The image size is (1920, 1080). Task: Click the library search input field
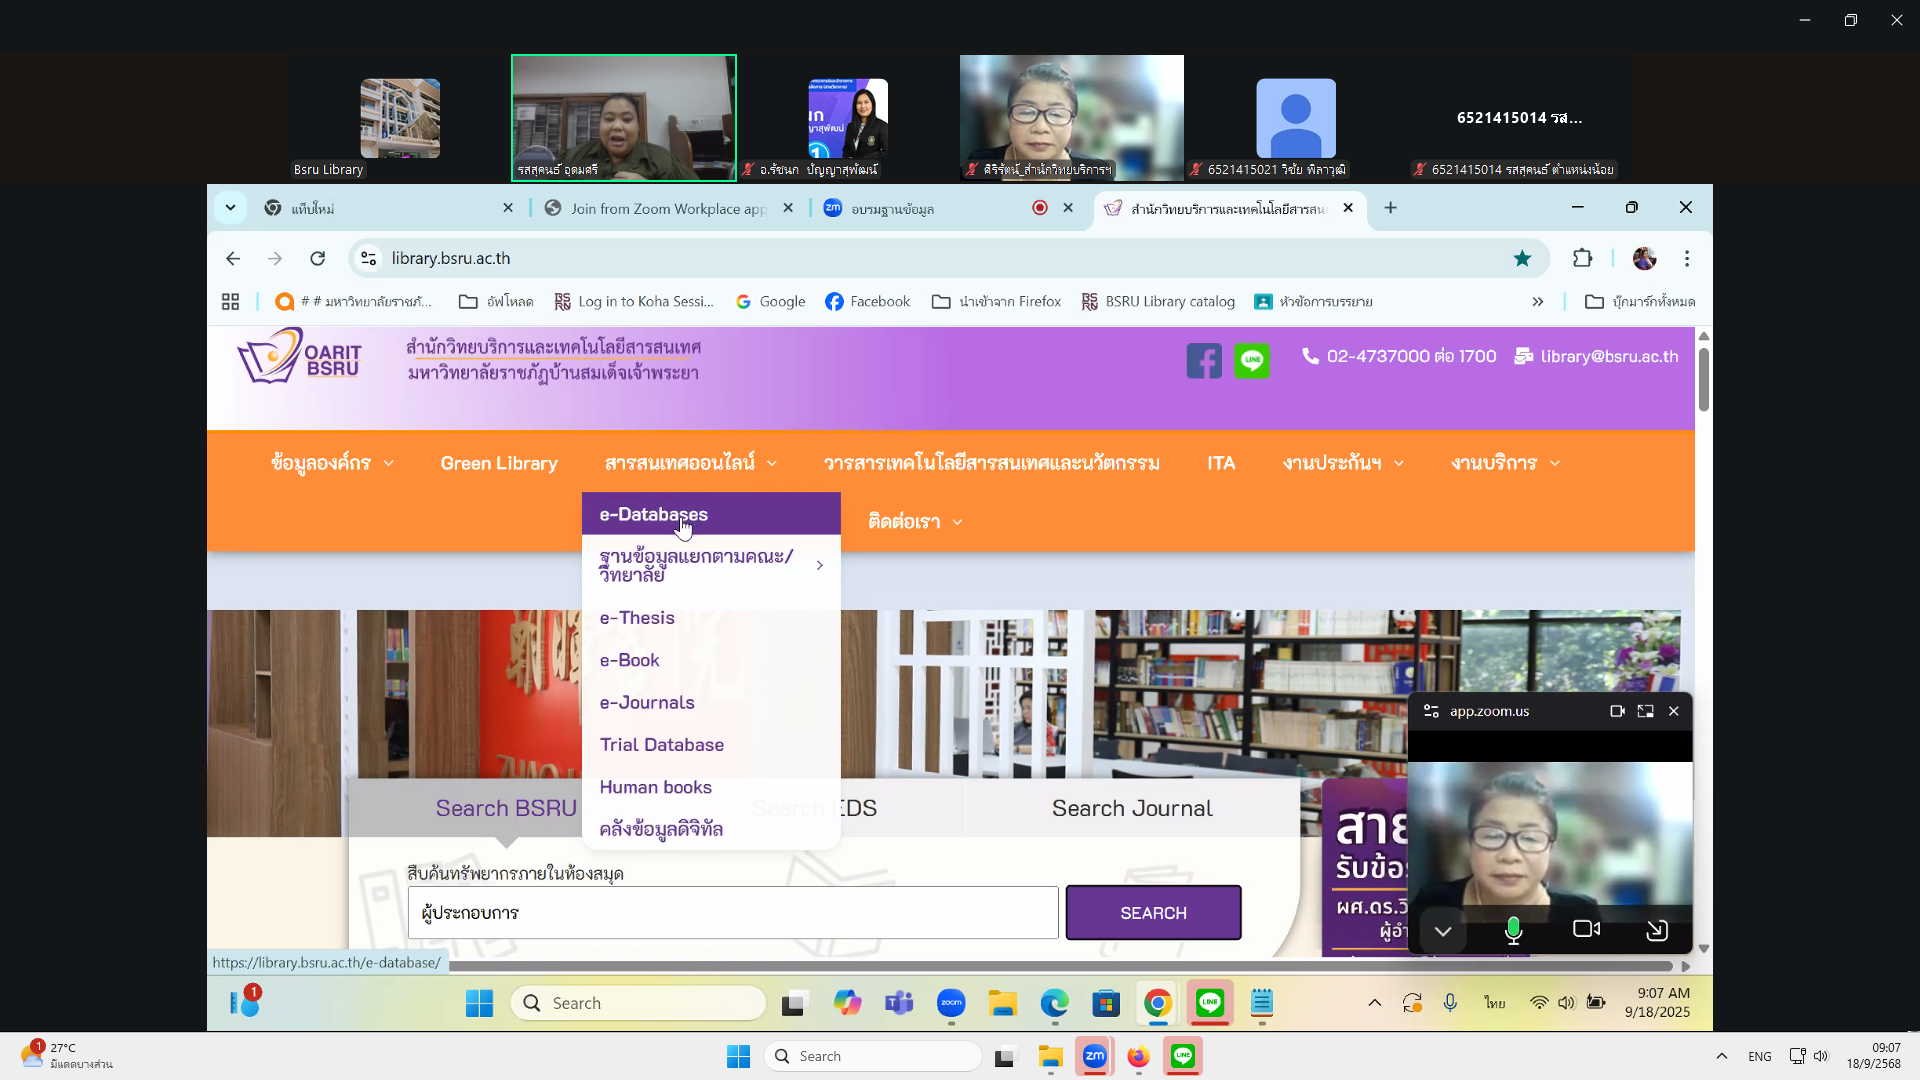tap(733, 913)
